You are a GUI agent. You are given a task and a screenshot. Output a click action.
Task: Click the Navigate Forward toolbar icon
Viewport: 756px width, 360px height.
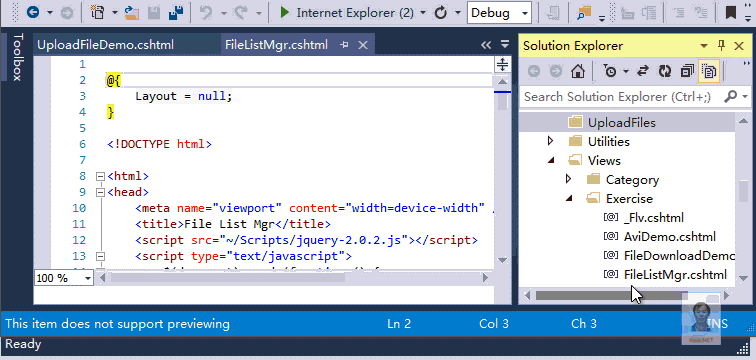click(x=67, y=13)
